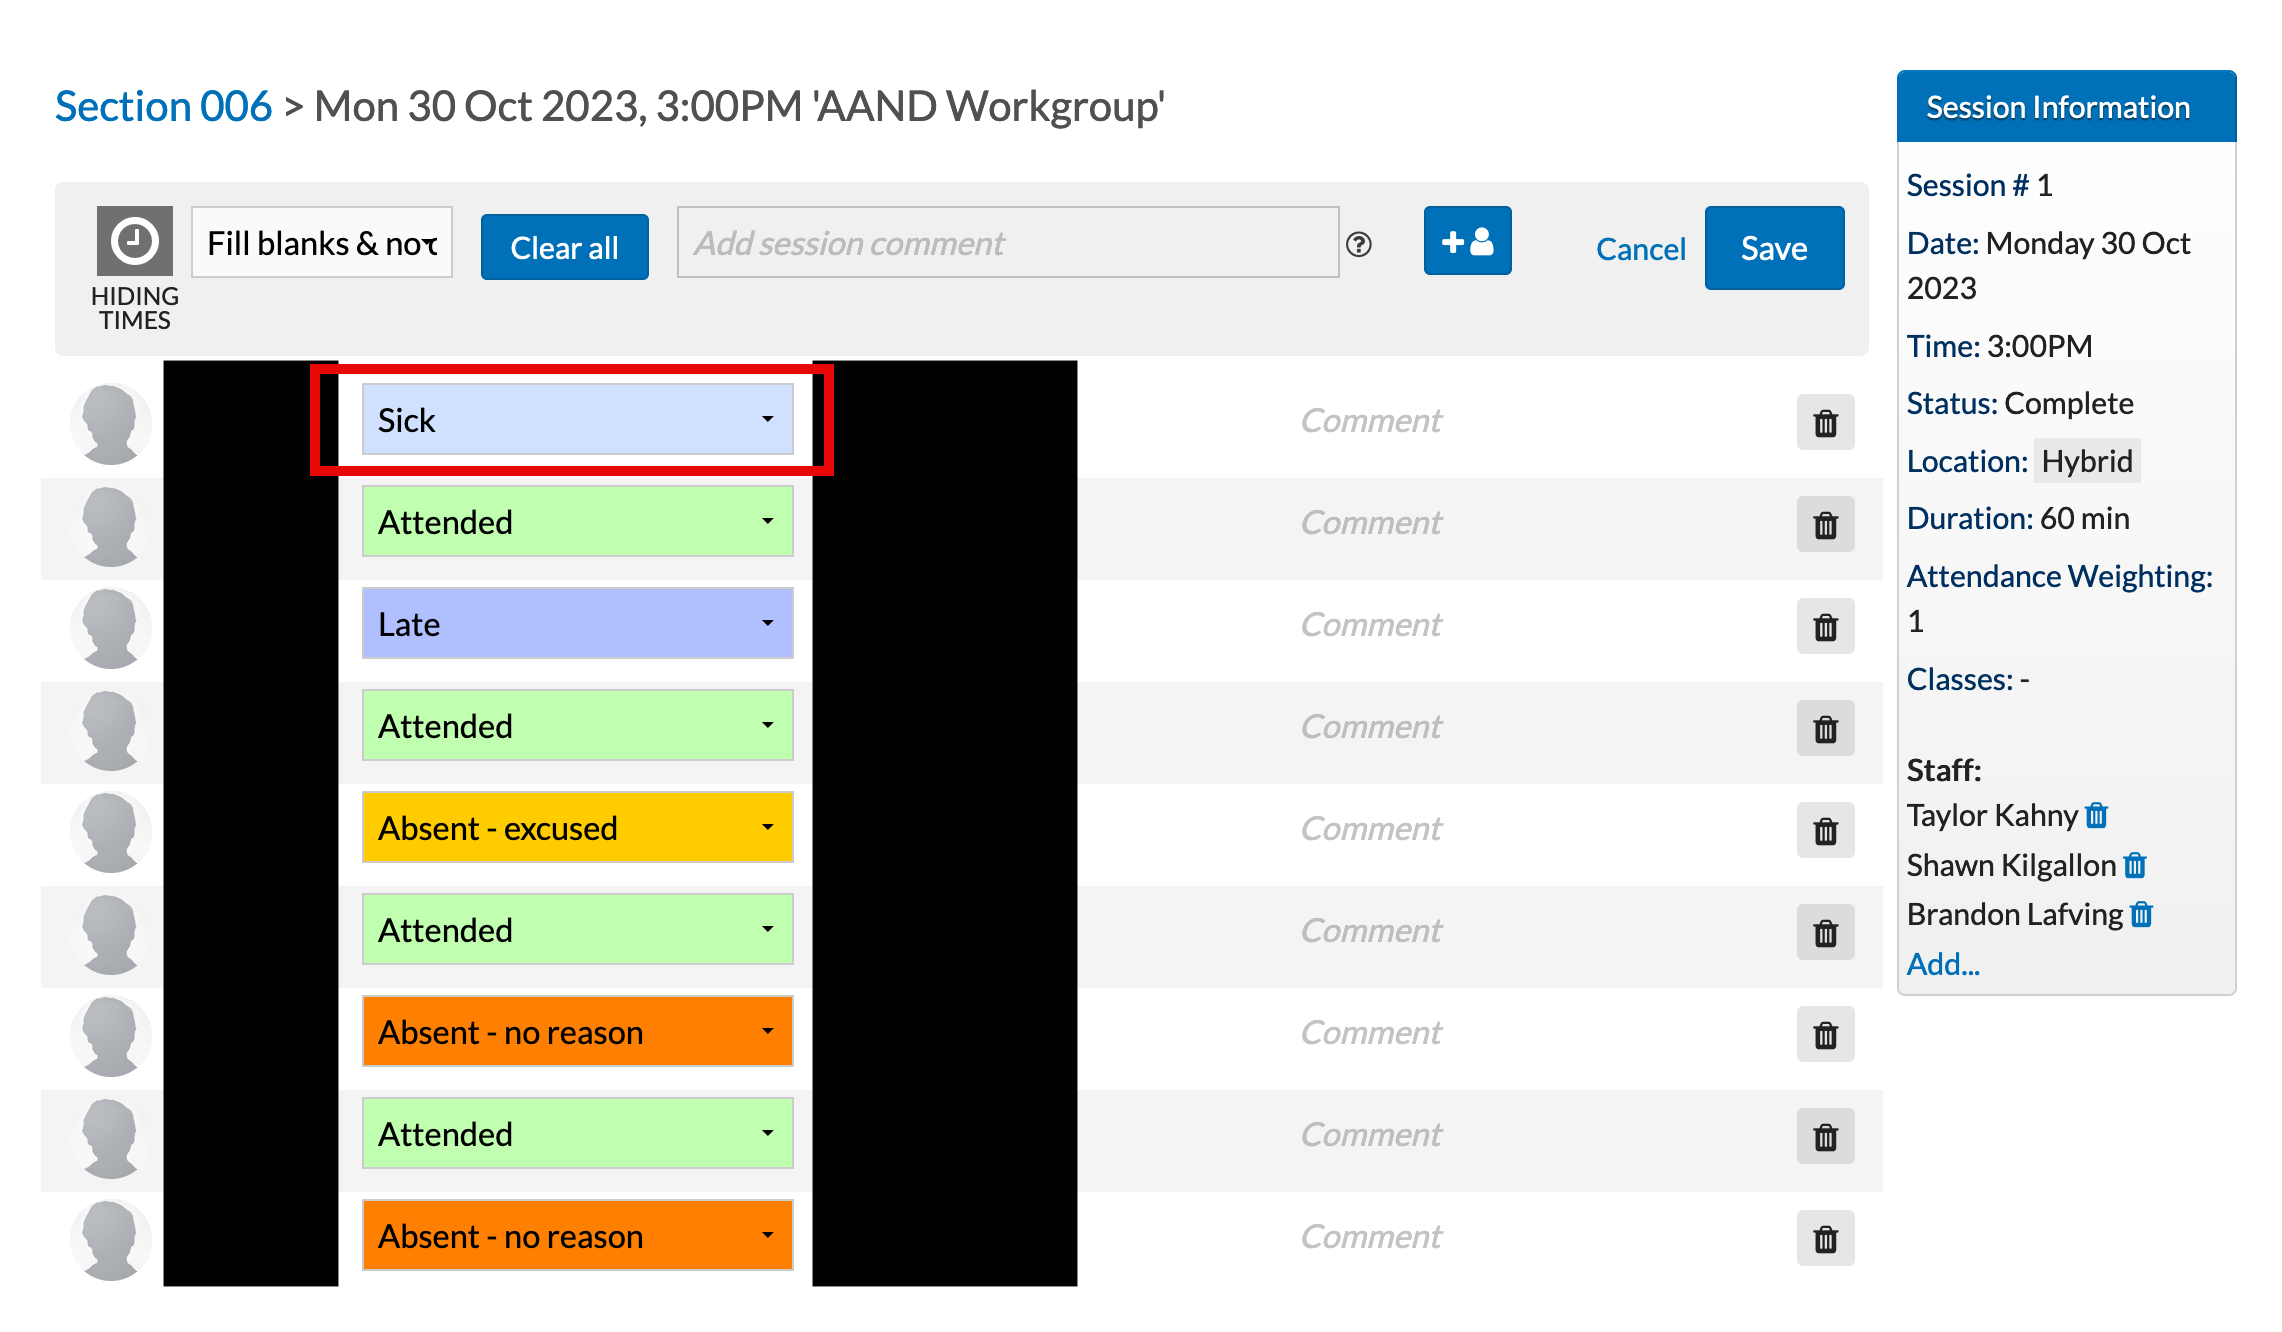Remove staff member Shawn Kilgallon
2282x1332 pixels.
coord(2135,865)
